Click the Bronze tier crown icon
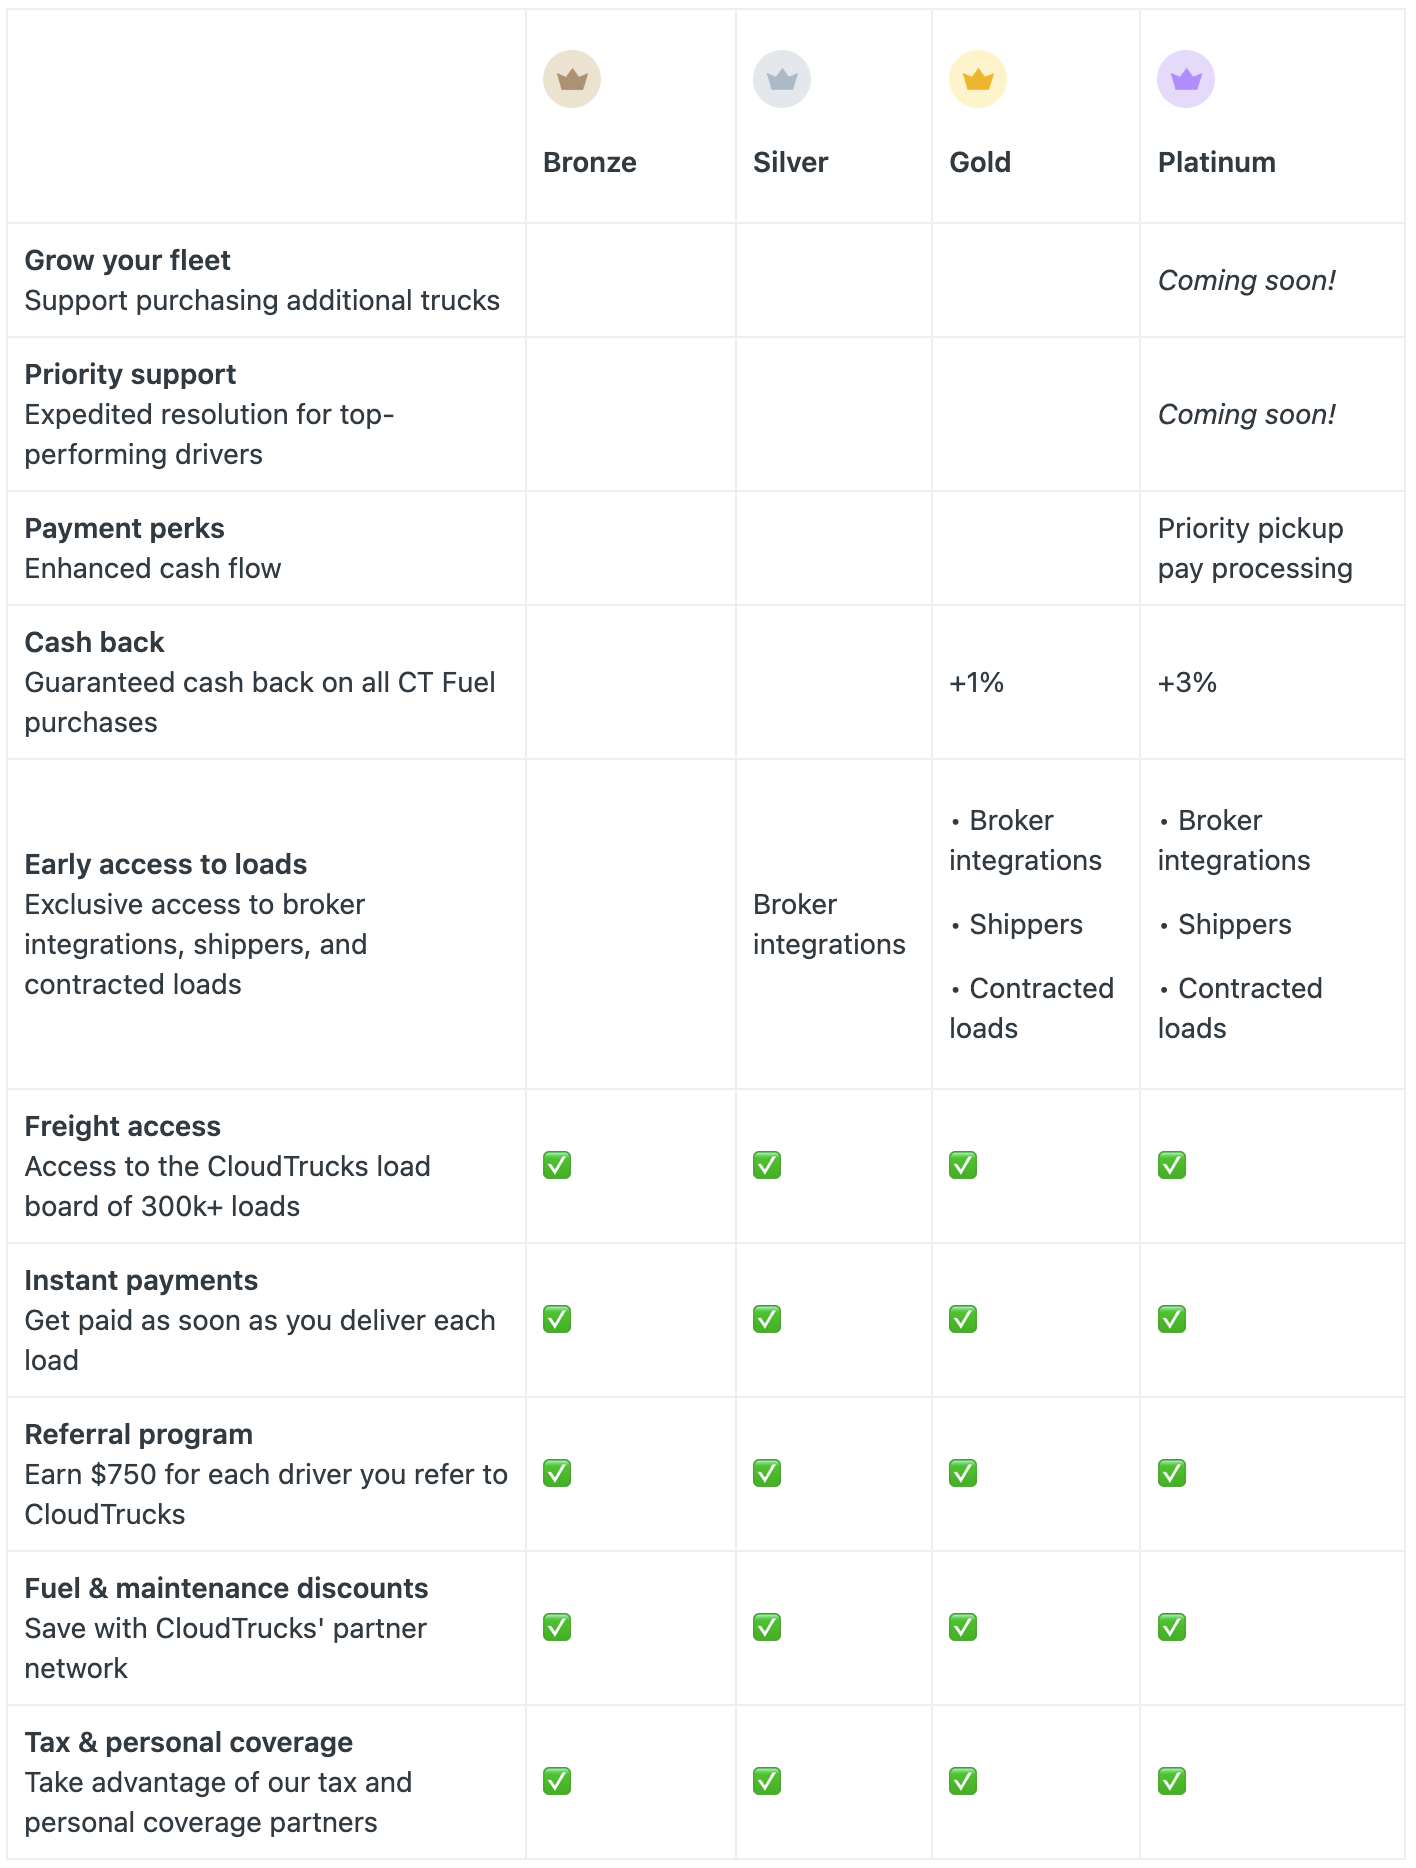Image resolution: width=1416 pixels, height=1868 pixels. click(571, 79)
